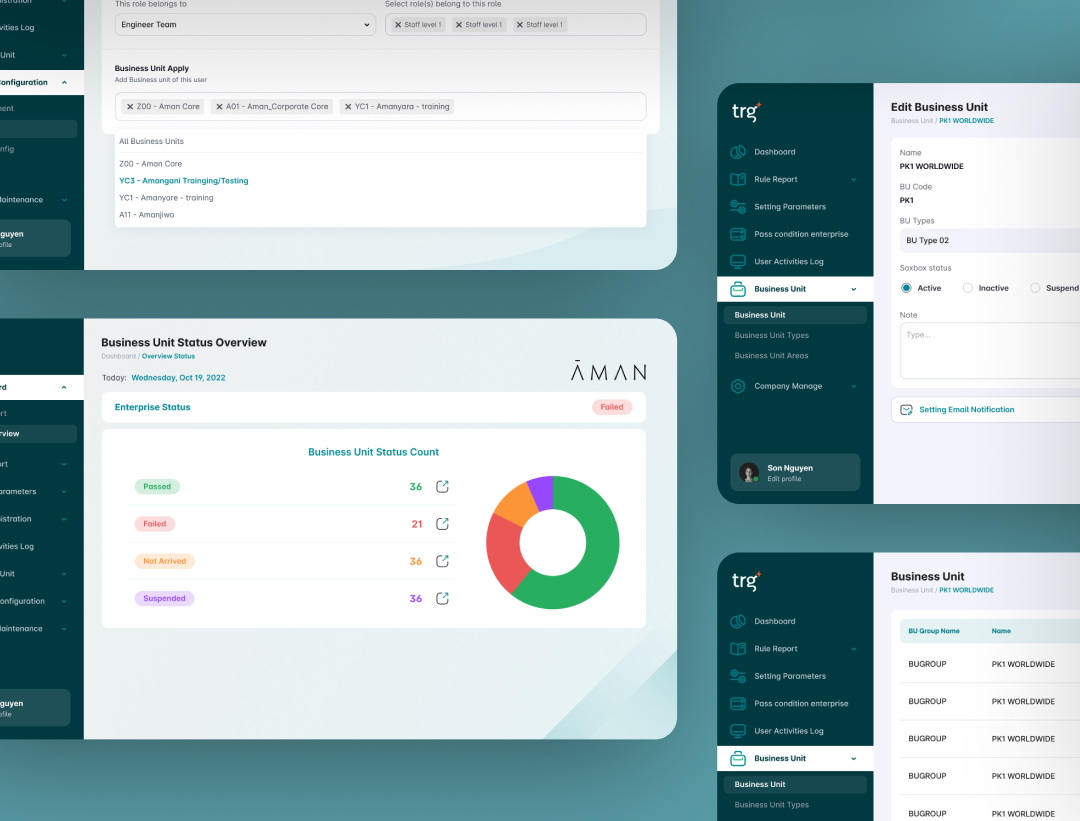Expand the Company Manage menu chevron
The width and height of the screenshot is (1080, 821).
point(853,386)
